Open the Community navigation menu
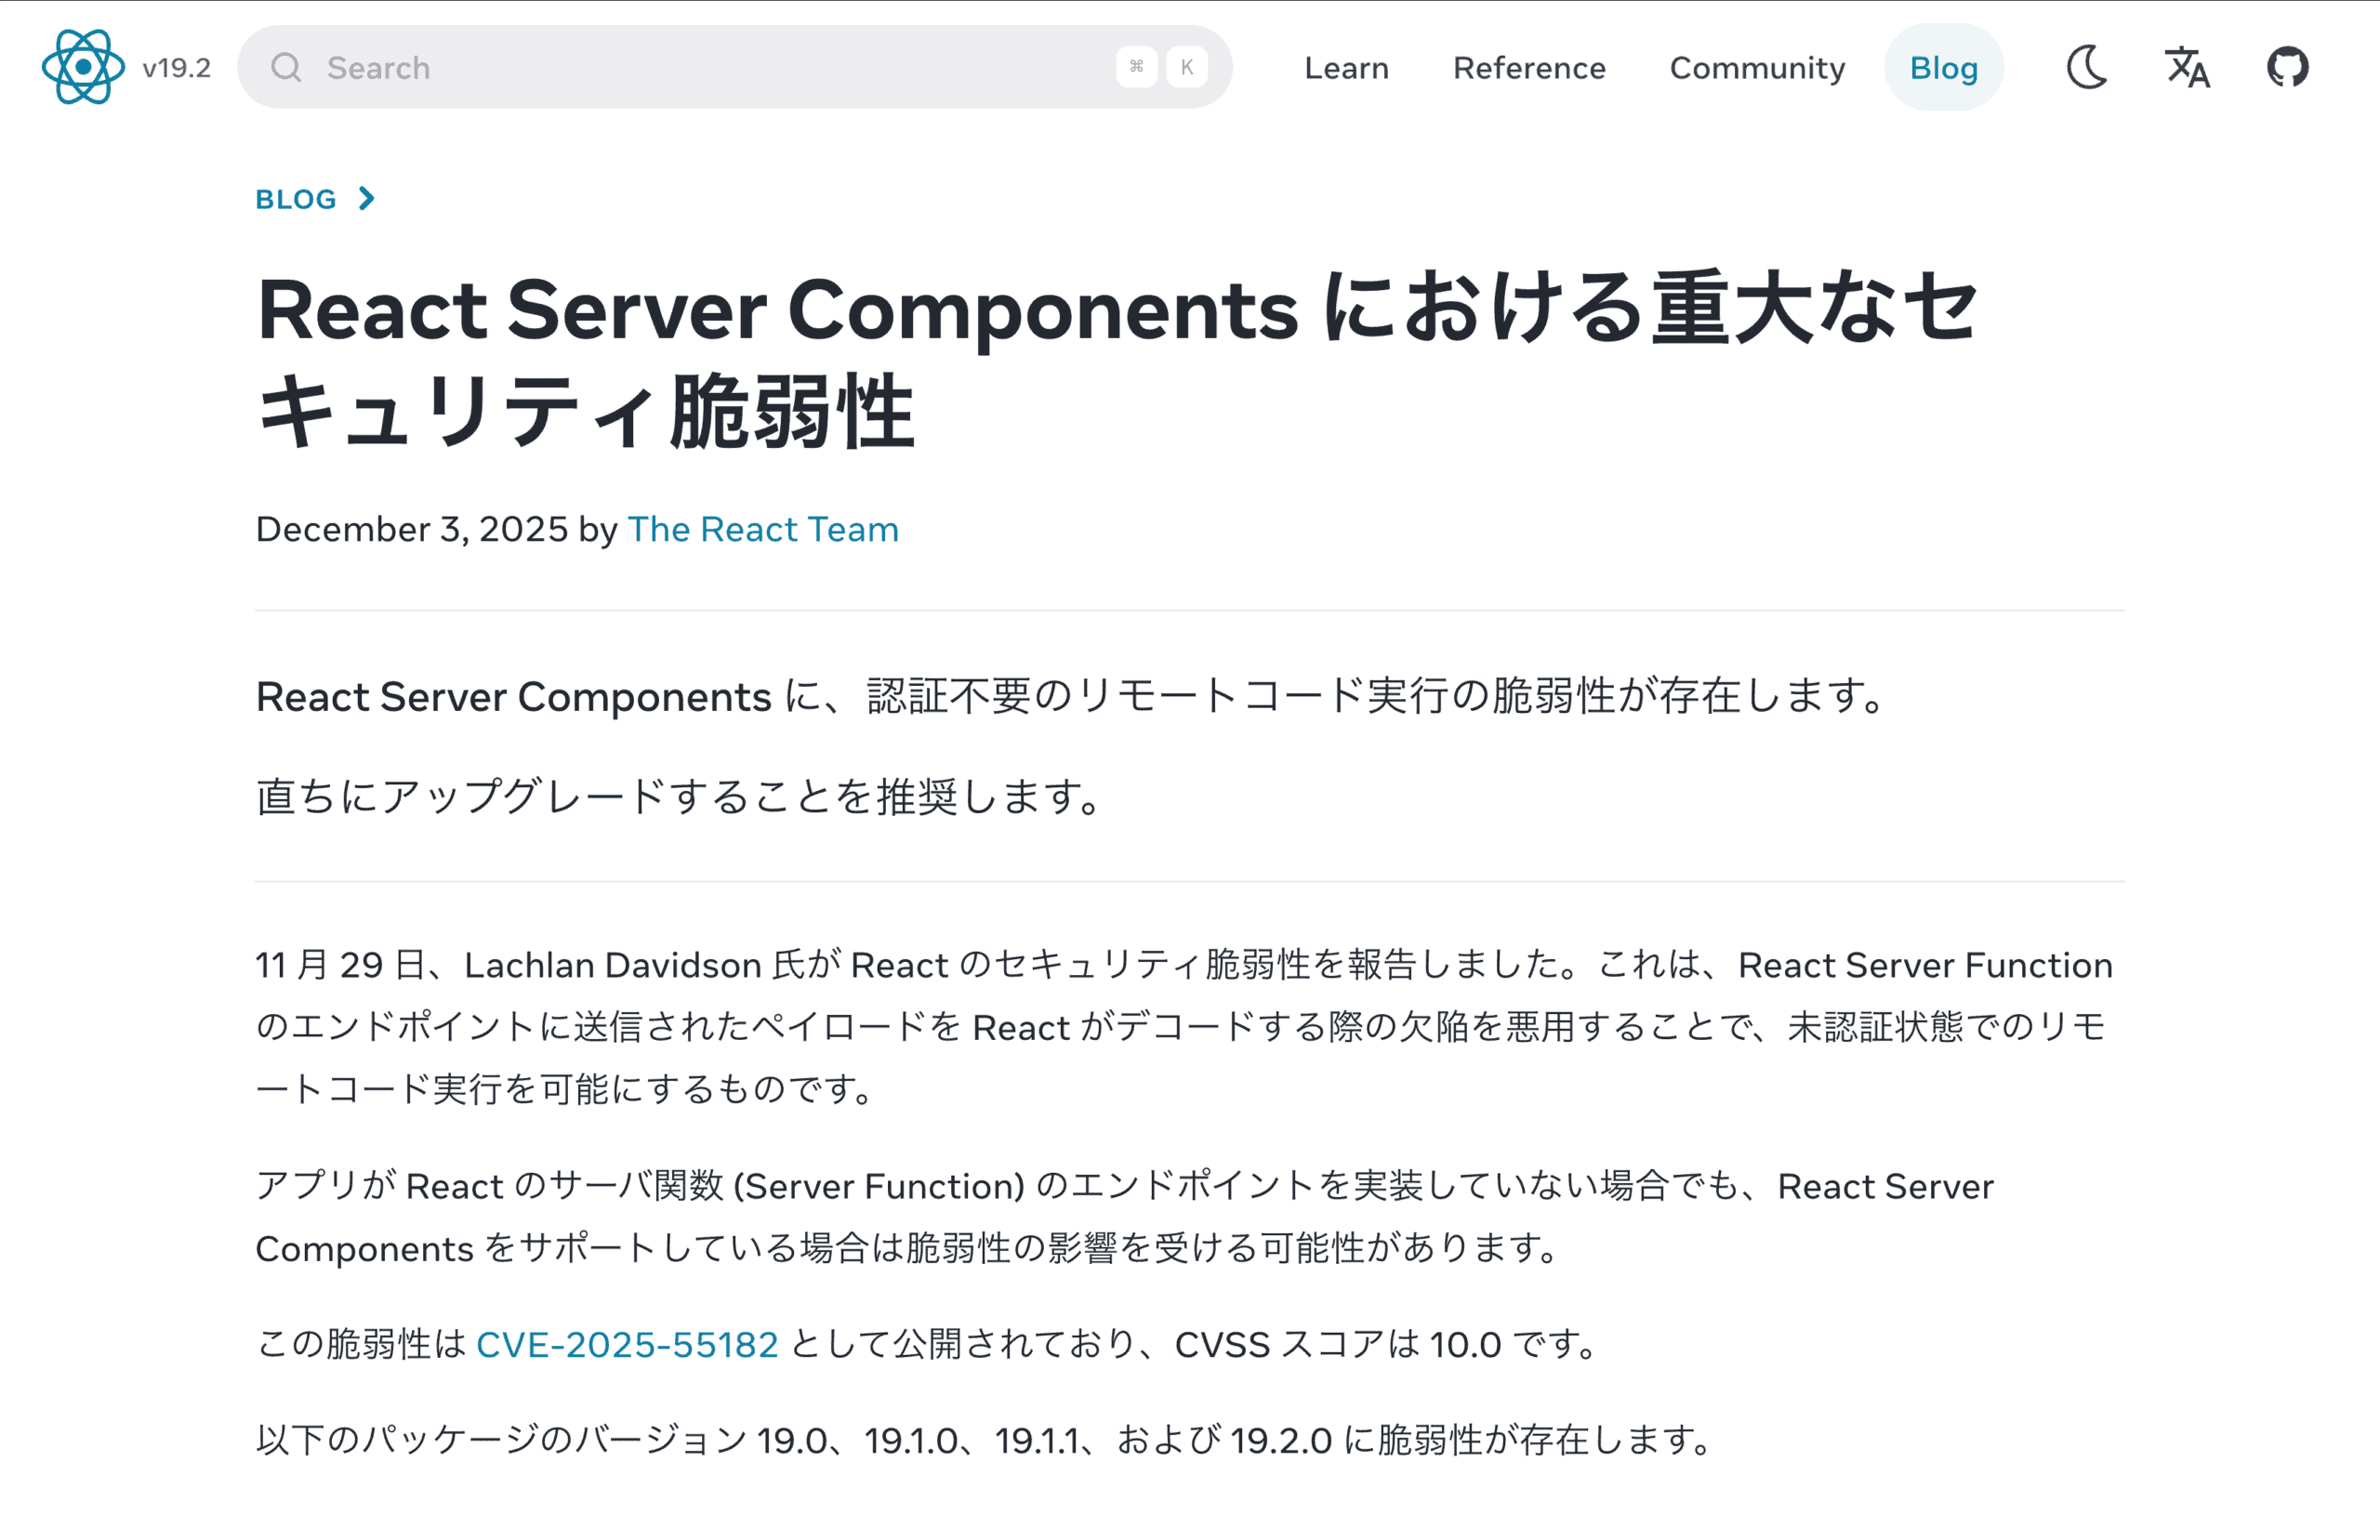Screen dimensions: 2380x1540 click(x=1757, y=67)
